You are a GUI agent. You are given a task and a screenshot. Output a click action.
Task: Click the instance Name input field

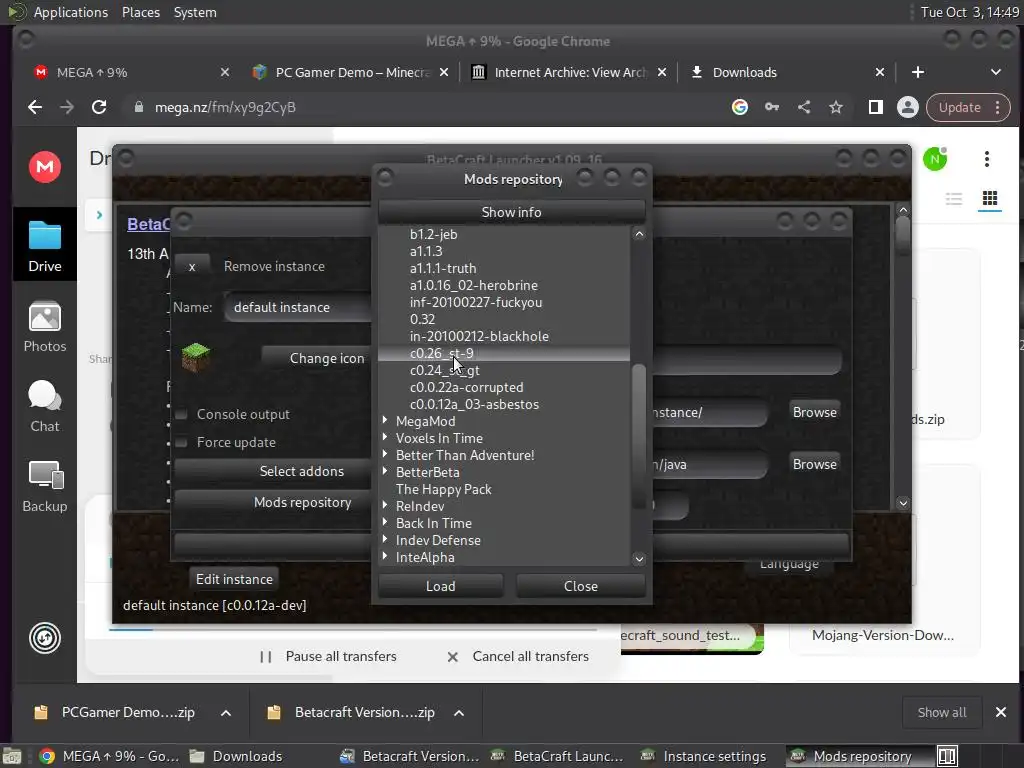point(298,307)
